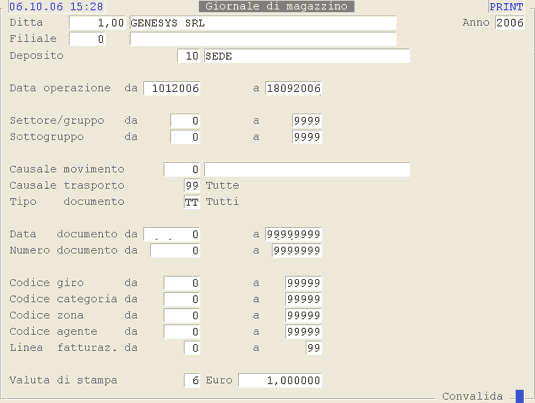Screen dimensions: 535x403
Task: Click the Valuta di stampa label
Action: click(x=63, y=380)
